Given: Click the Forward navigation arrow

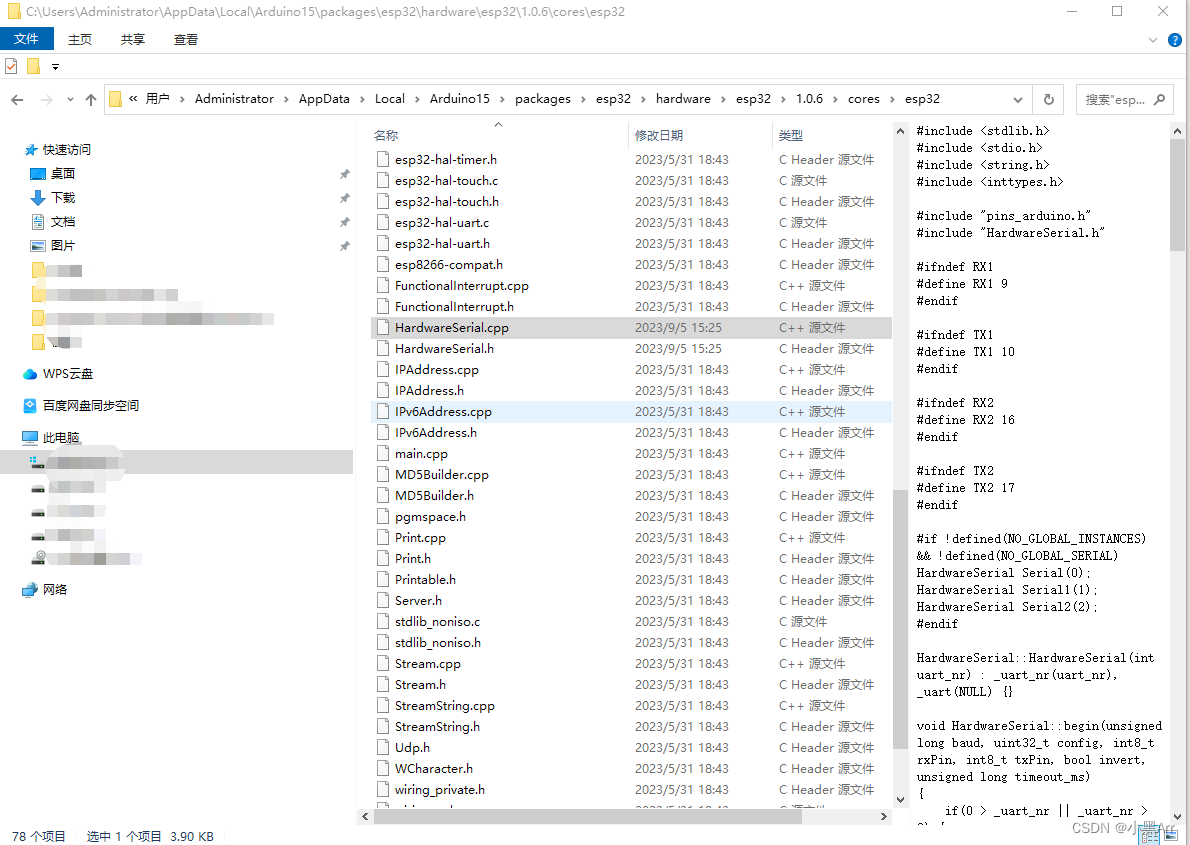Looking at the screenshot, I should 46,99.
